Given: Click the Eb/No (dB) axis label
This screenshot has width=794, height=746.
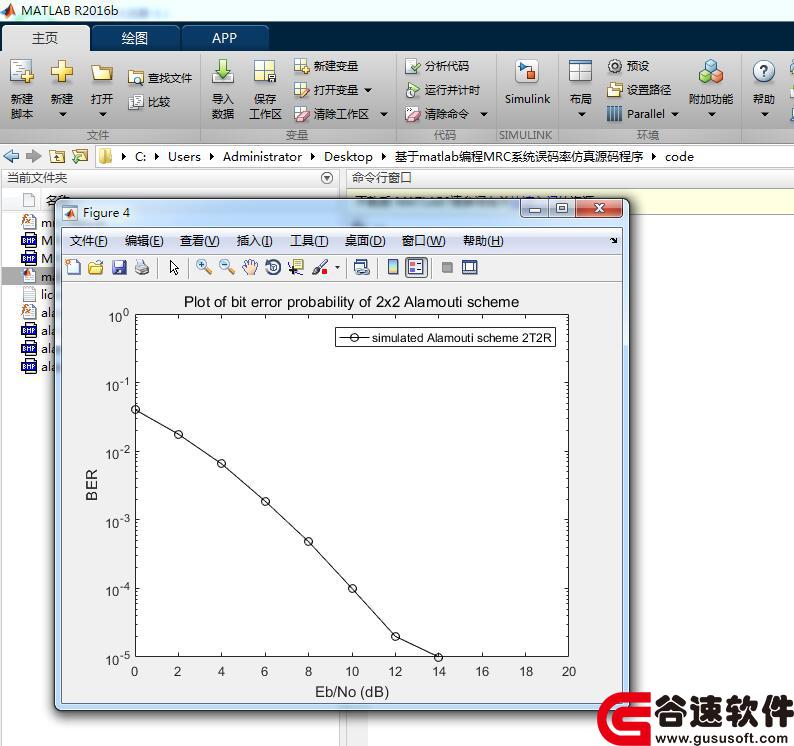Looking at the screenshot, I should pos(352,691).
